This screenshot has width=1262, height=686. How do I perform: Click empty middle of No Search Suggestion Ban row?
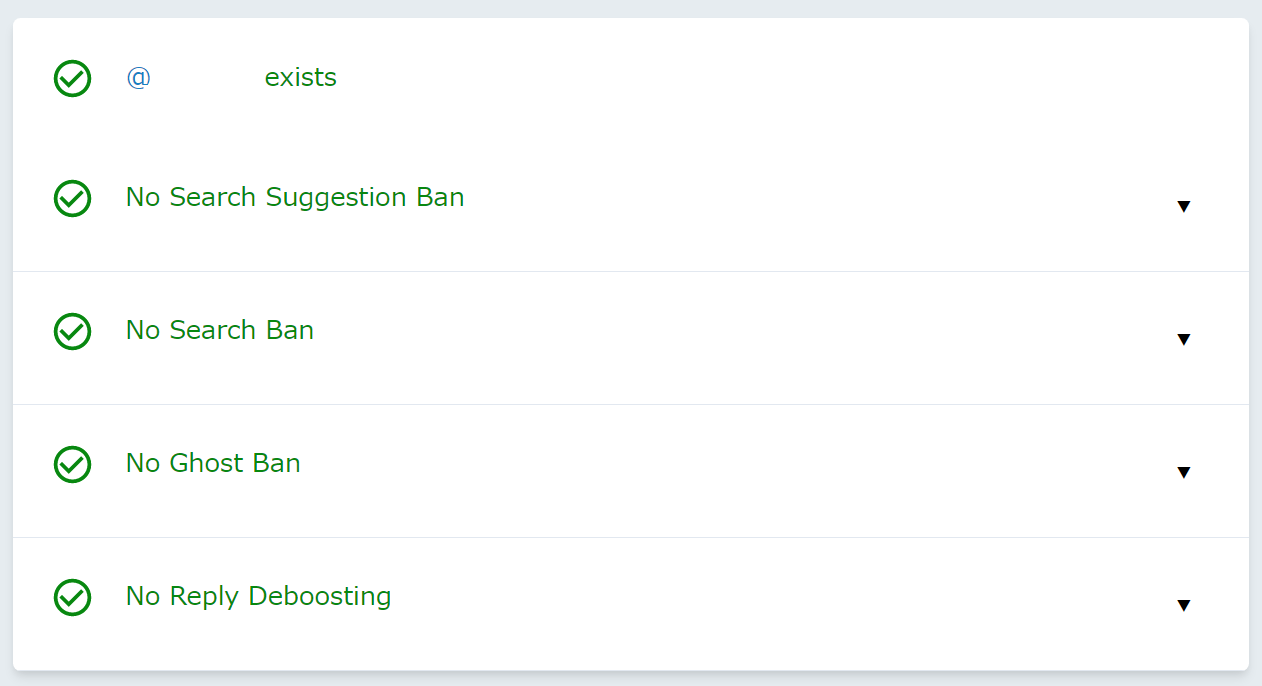pyautogui.click(x=800, y=205)
